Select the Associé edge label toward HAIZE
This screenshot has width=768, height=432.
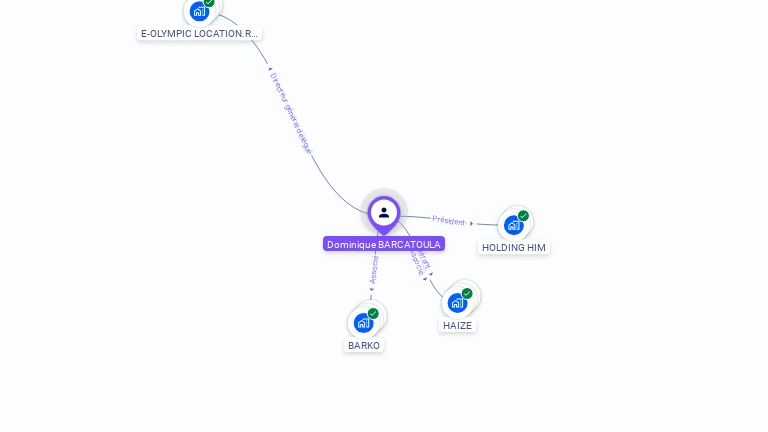coord(417,264)
